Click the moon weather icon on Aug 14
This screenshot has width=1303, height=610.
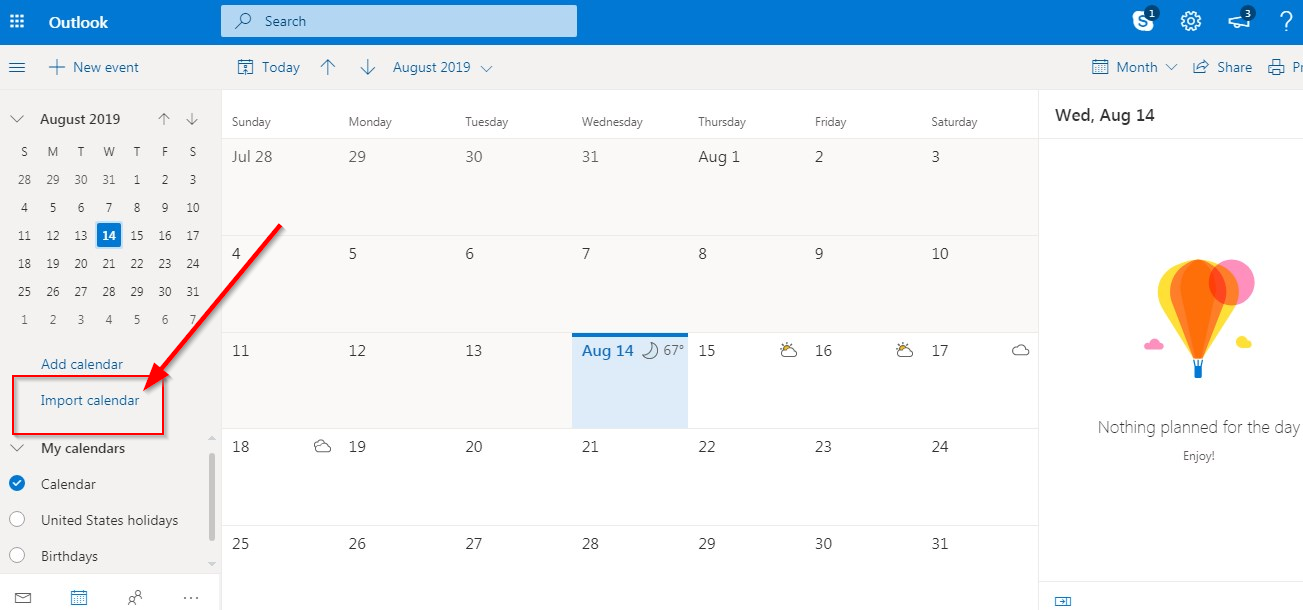[x=650, y=351]
